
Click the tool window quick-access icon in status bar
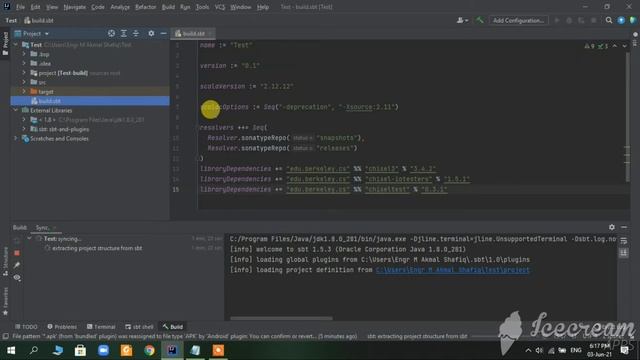pos(5,336)
